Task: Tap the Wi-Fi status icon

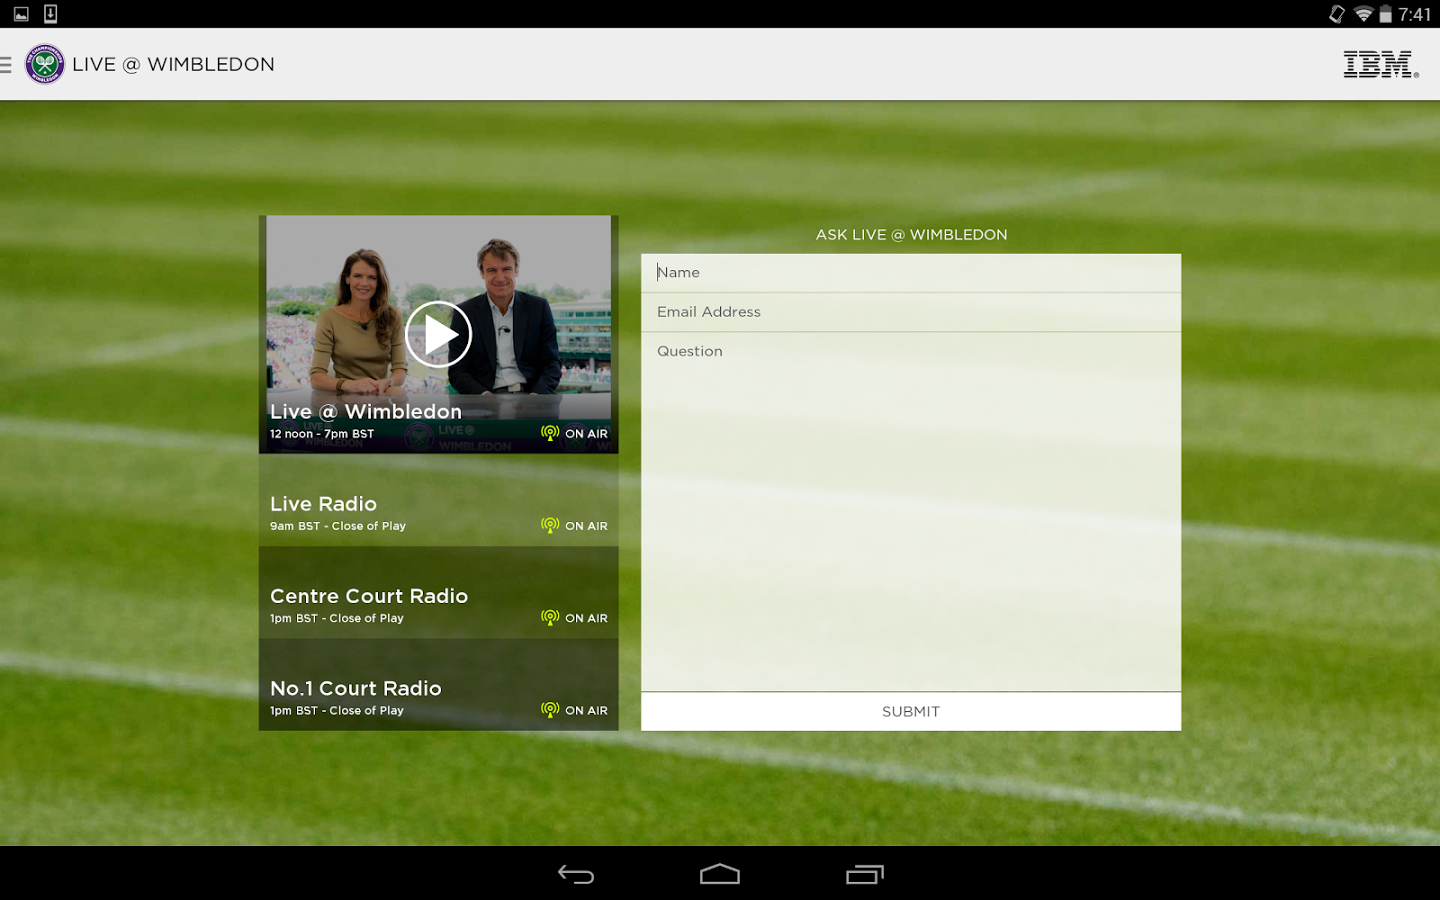Action: tap(1363, 14)
